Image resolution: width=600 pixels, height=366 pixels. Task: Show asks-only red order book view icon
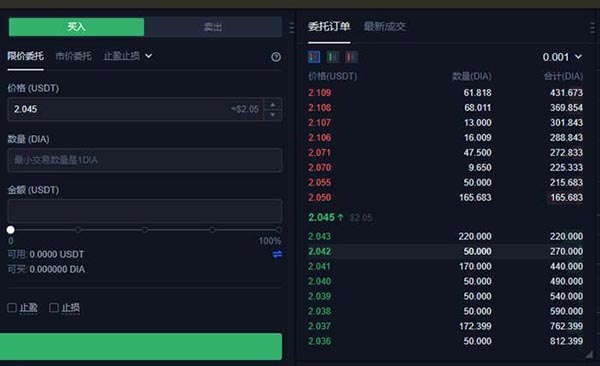coord(351,57)
